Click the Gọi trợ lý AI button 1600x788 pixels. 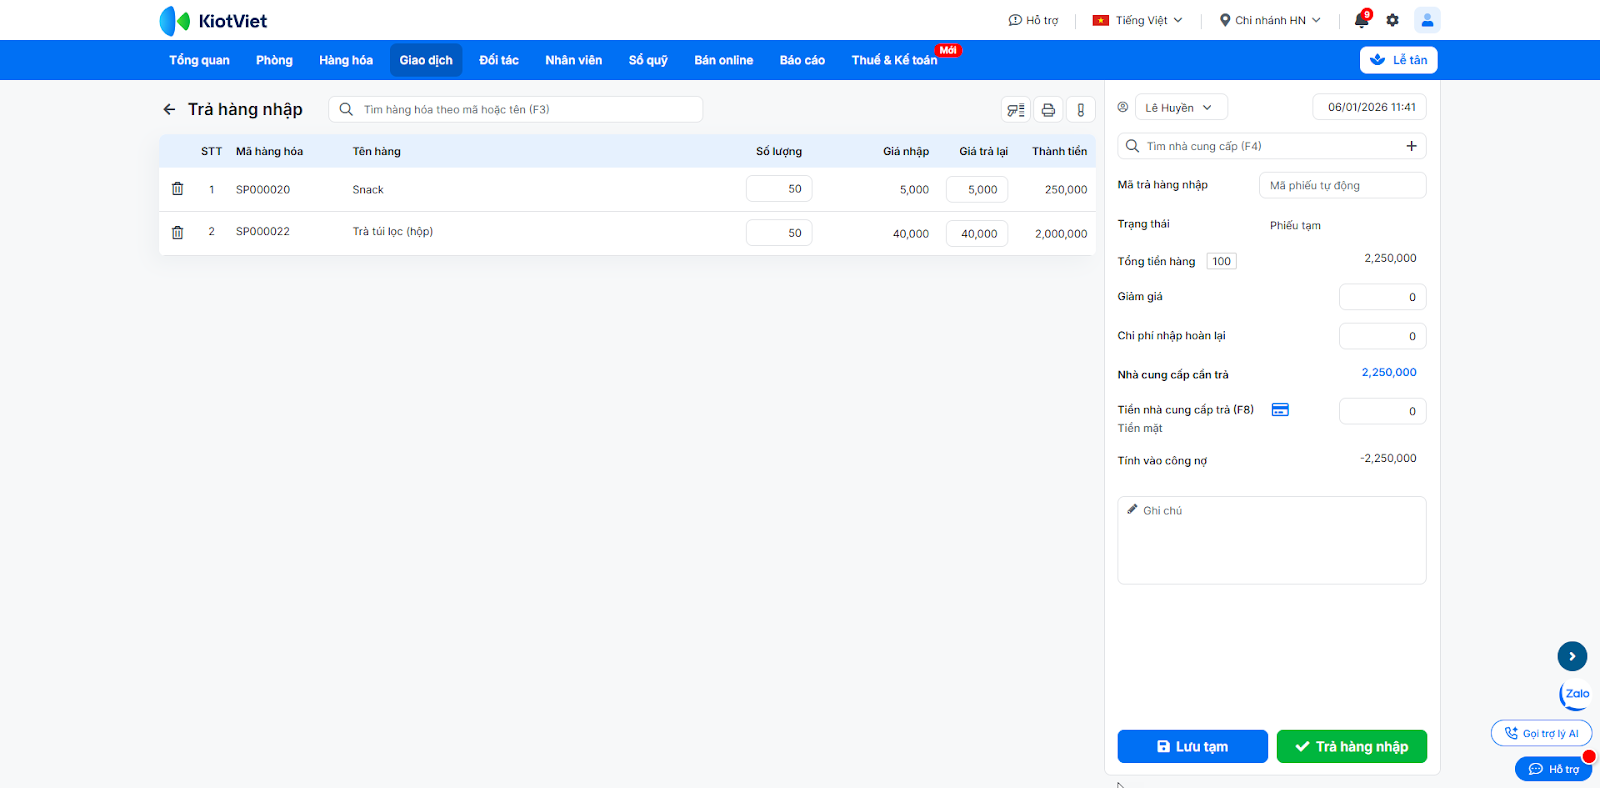coord(1541,733)
